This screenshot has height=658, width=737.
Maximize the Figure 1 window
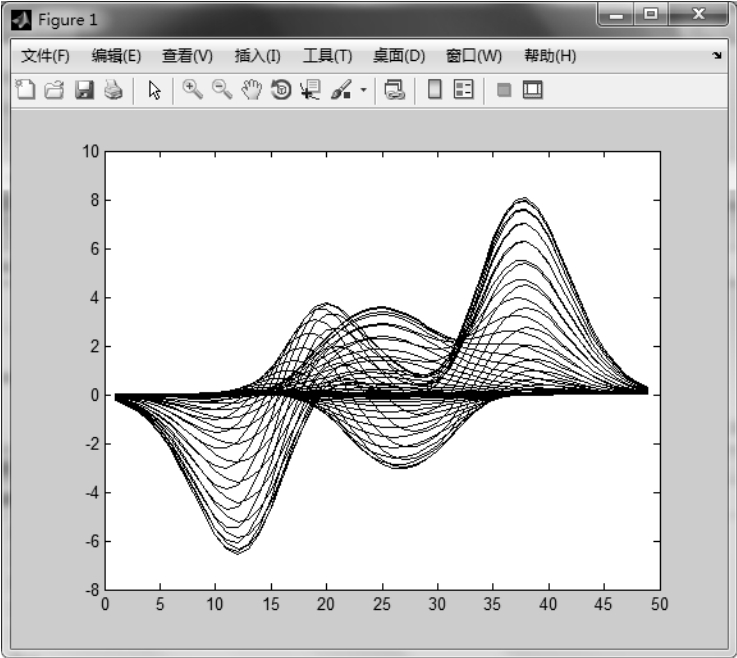651,15
